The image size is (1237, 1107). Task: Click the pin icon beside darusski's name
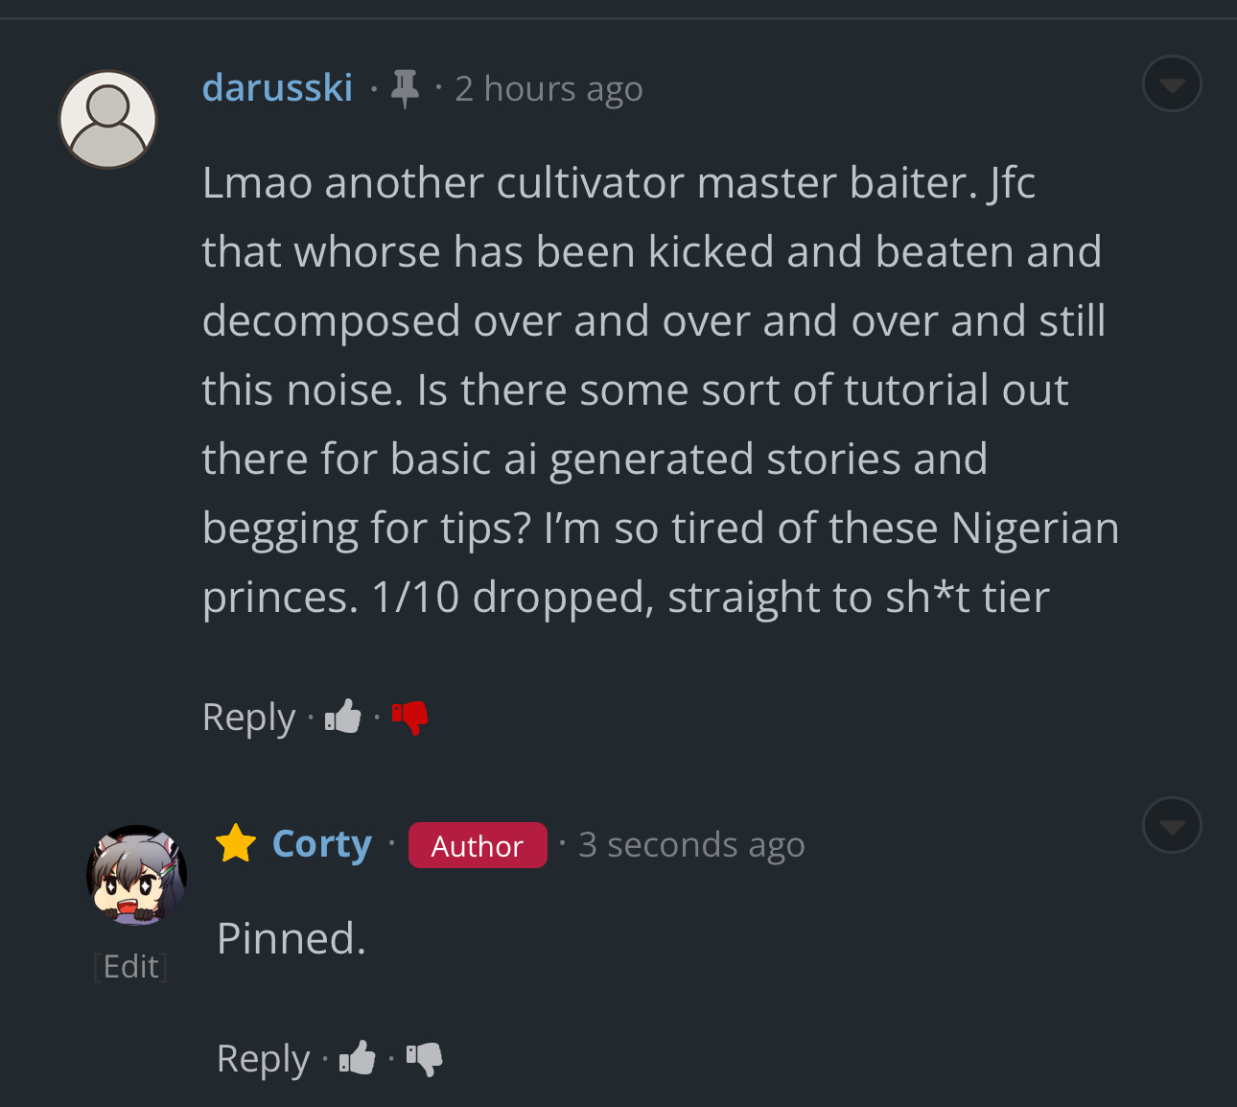[x=405, y=89]
